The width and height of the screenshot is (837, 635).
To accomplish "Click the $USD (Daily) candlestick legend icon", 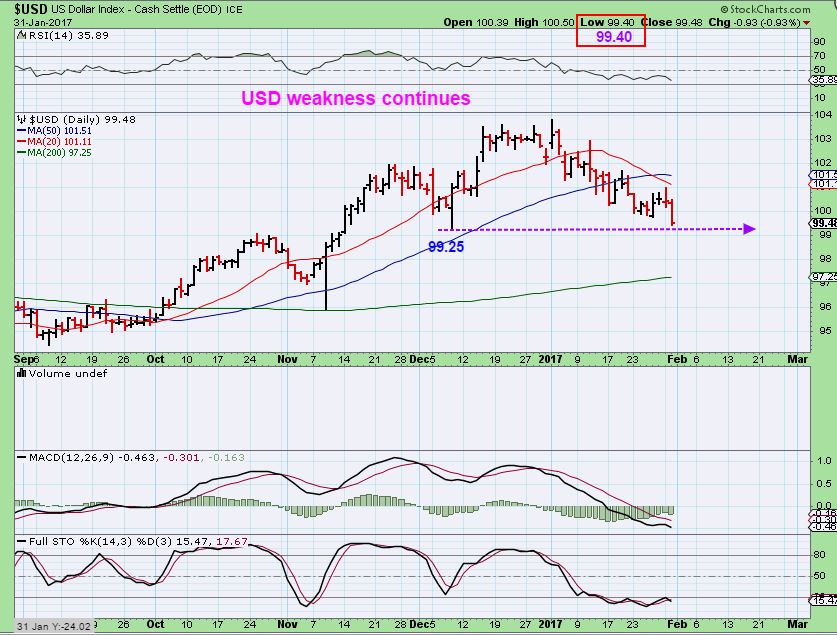I will point(21,119).
